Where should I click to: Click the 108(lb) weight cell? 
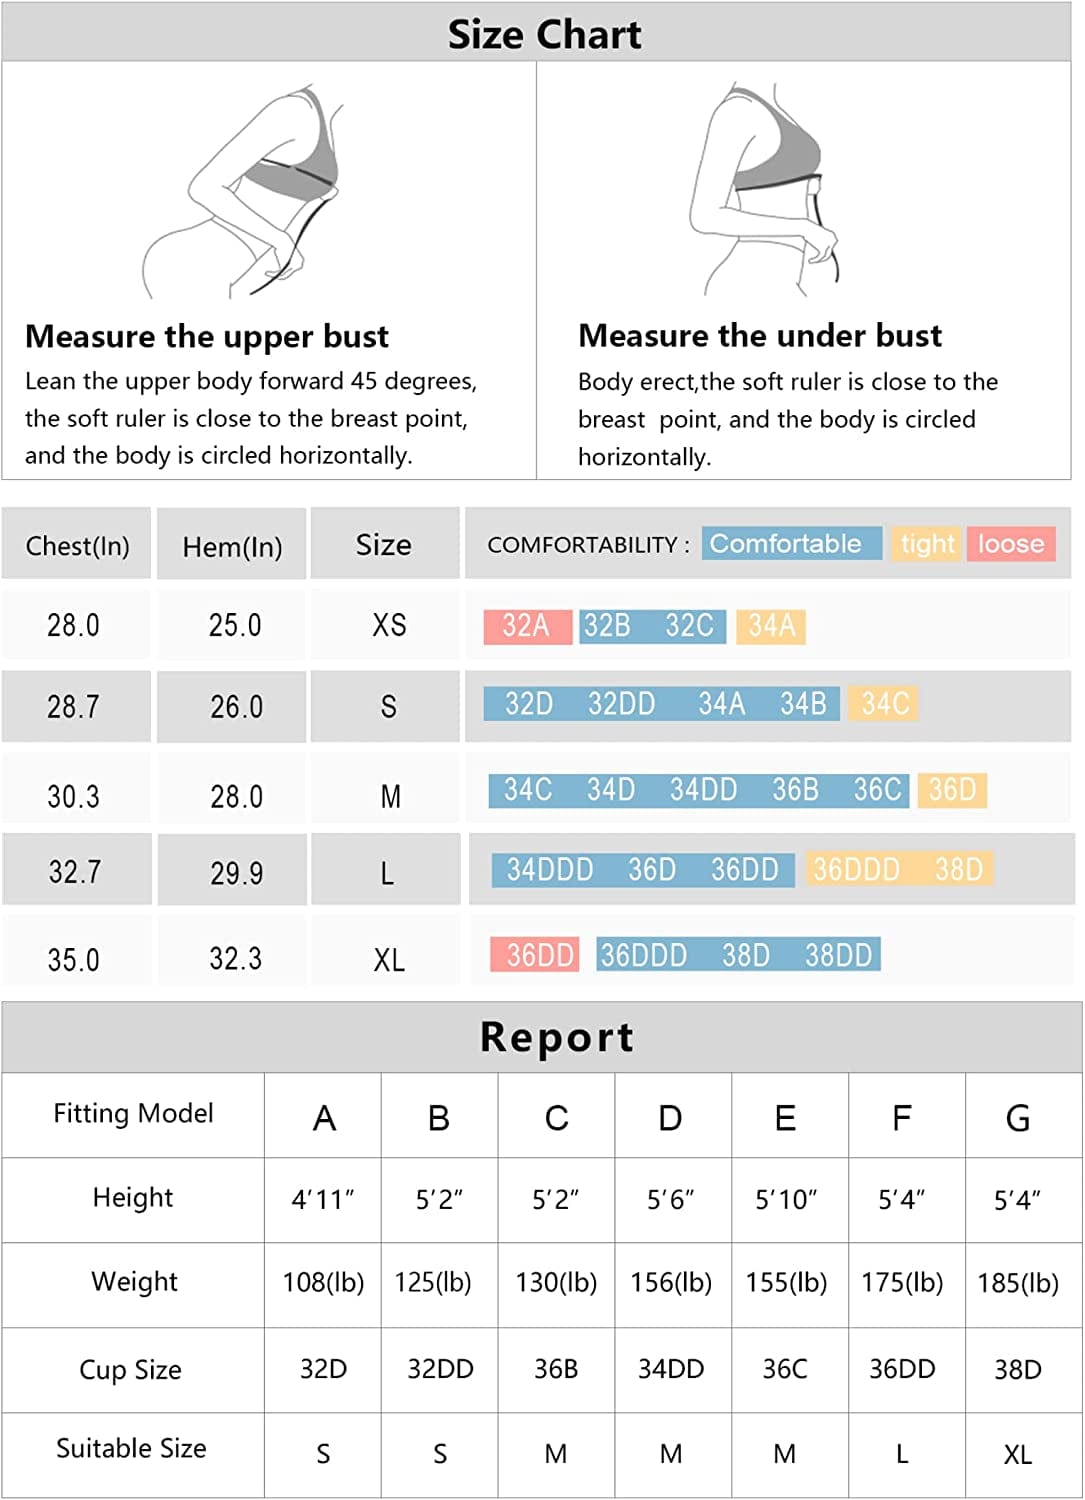pos(323,1282)
